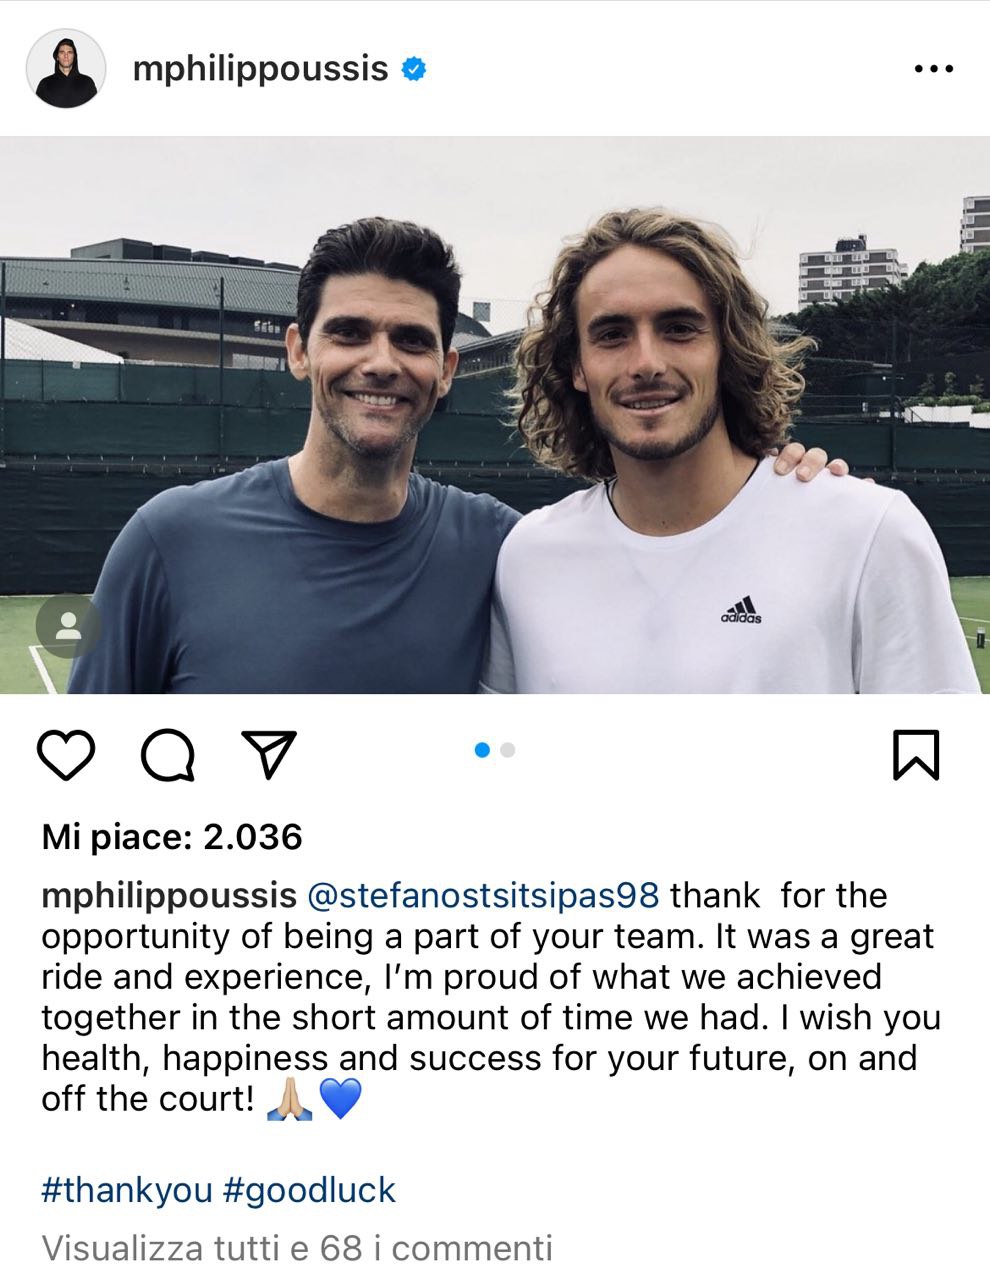Select the first blue carousel dot
990x1280 pixels.
(x=483, y=750)
